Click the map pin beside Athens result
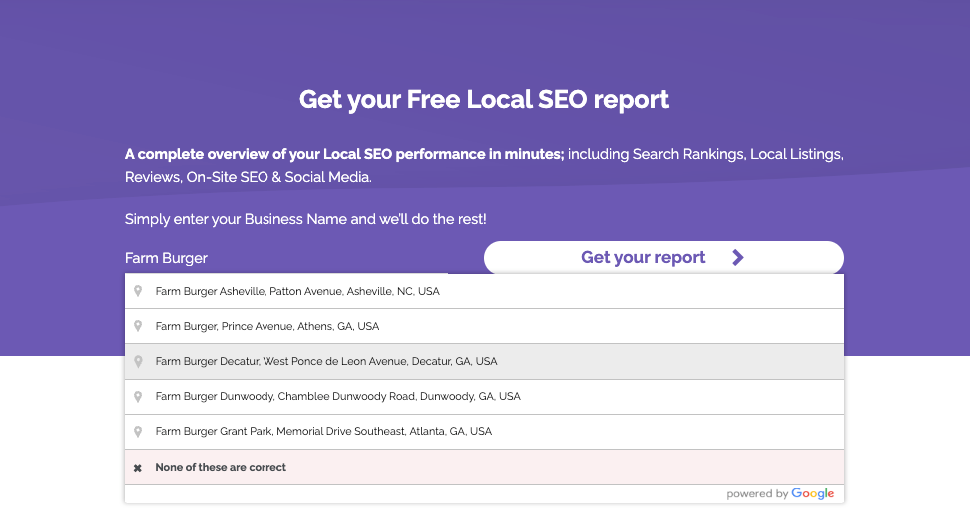 coord(138,326)
